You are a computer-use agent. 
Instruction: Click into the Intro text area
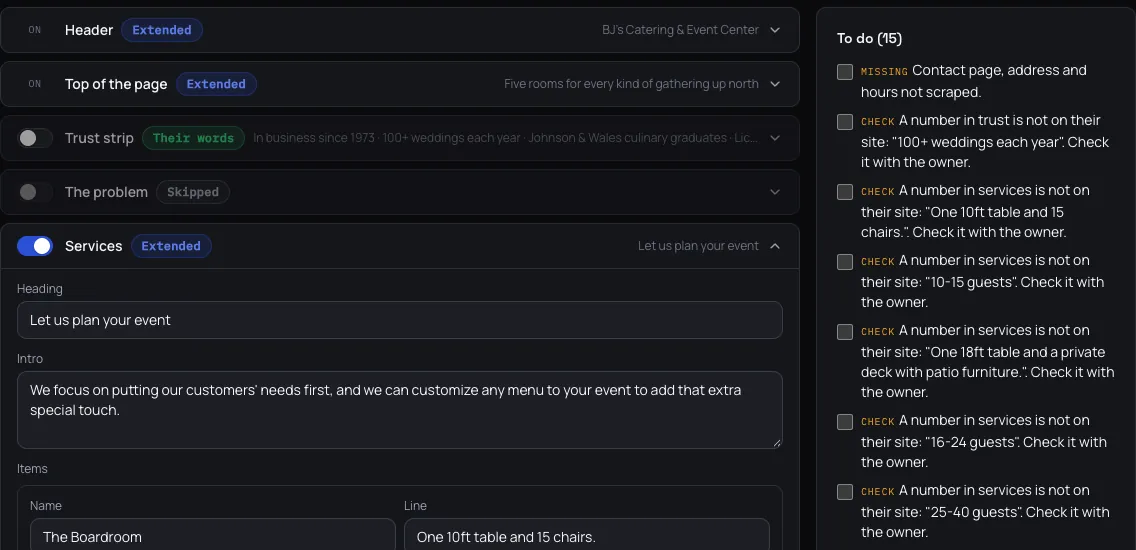(400, 409)
